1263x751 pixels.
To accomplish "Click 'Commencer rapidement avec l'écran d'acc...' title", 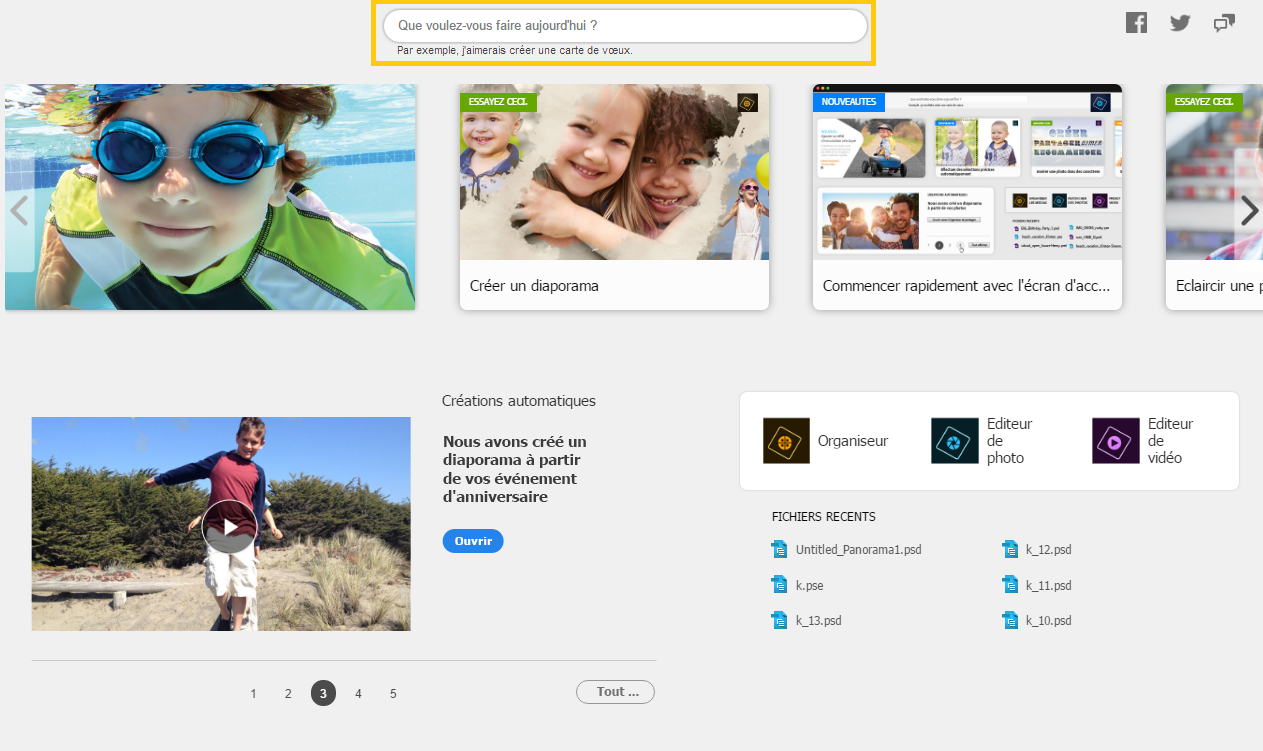I will 966,286.
